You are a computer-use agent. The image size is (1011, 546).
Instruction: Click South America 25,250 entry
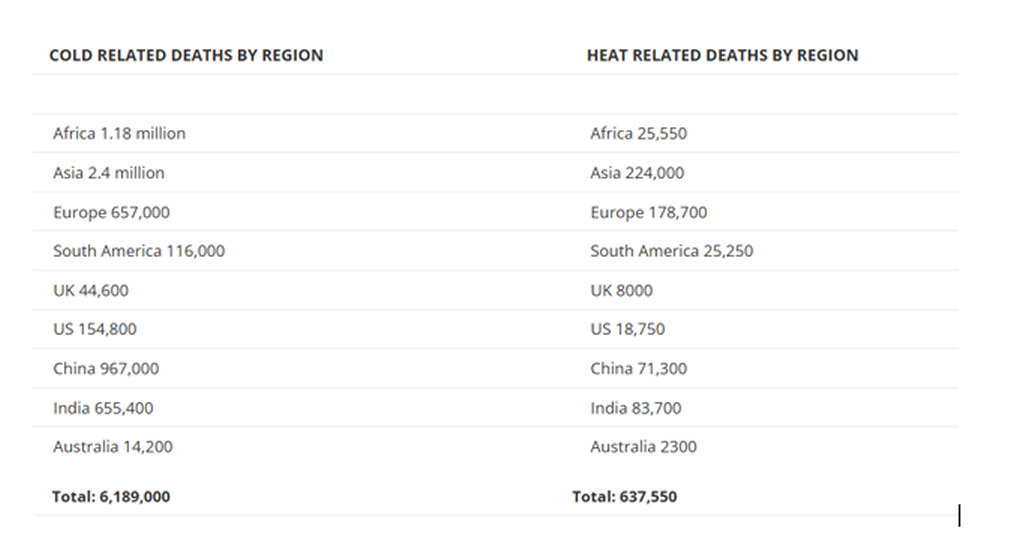(x=671, y=251)
